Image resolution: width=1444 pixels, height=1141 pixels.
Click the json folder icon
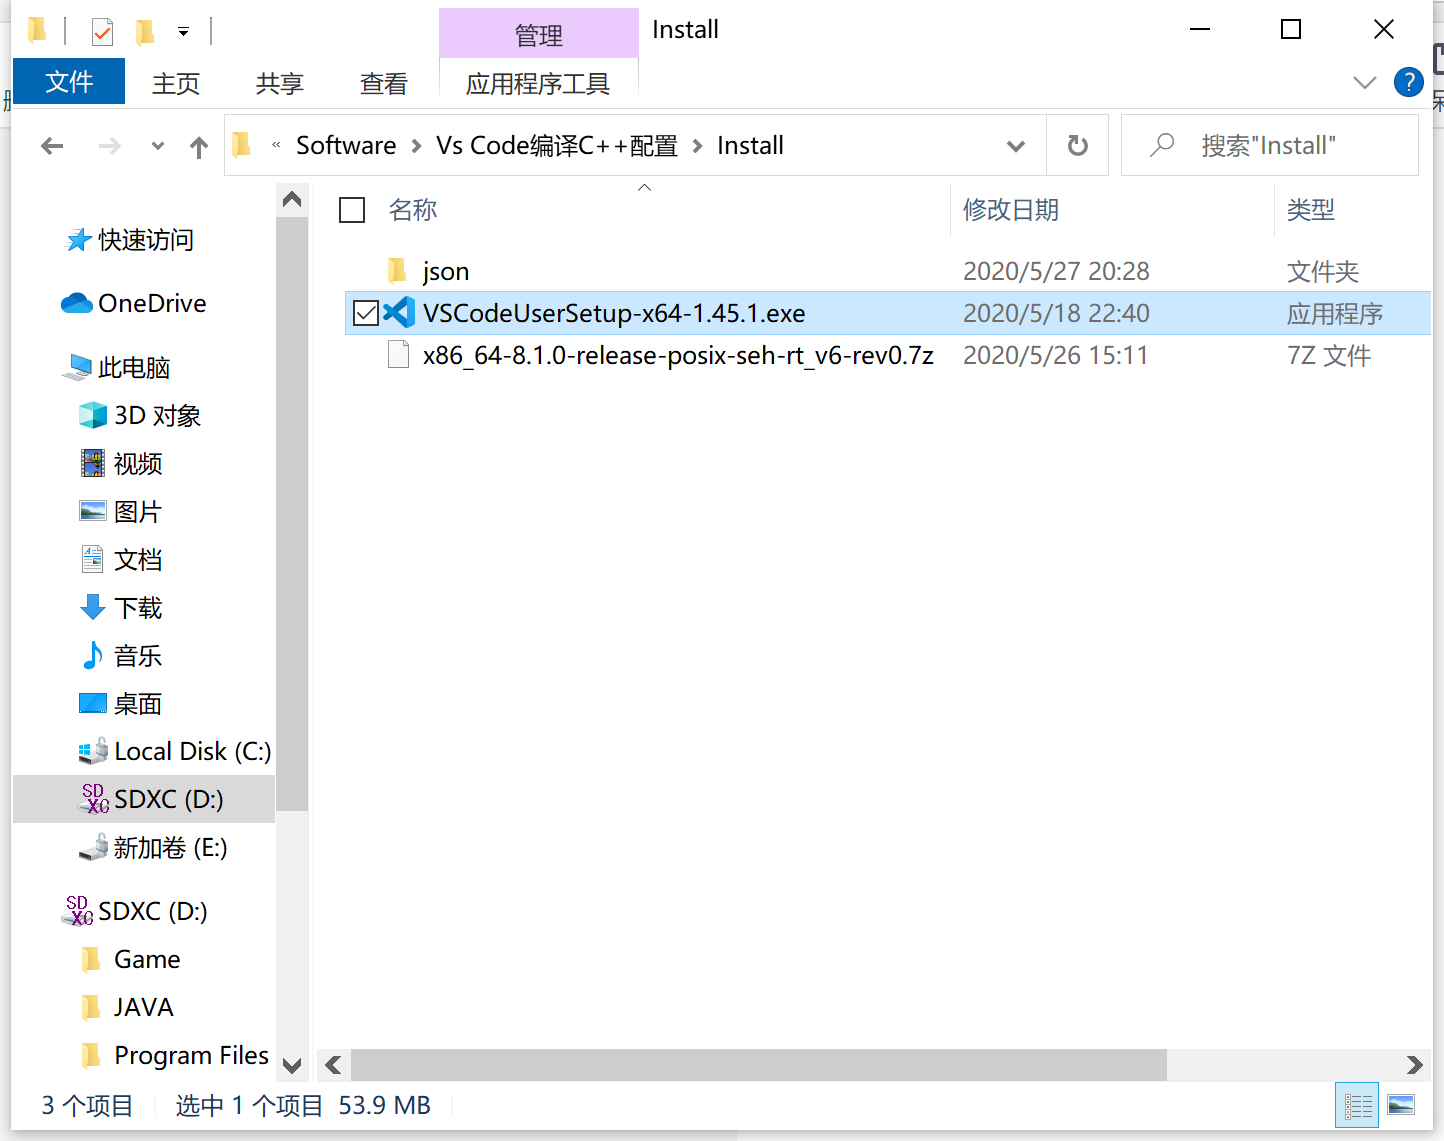pyautogui.click(x=397, y=270)
